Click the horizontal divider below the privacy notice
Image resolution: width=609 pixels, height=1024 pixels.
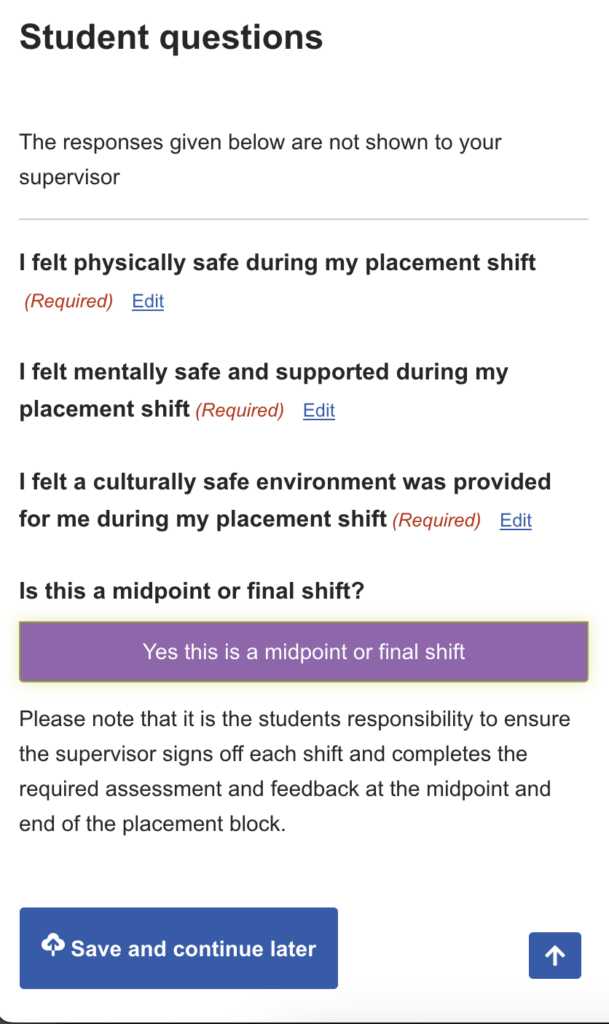[304, 219]
